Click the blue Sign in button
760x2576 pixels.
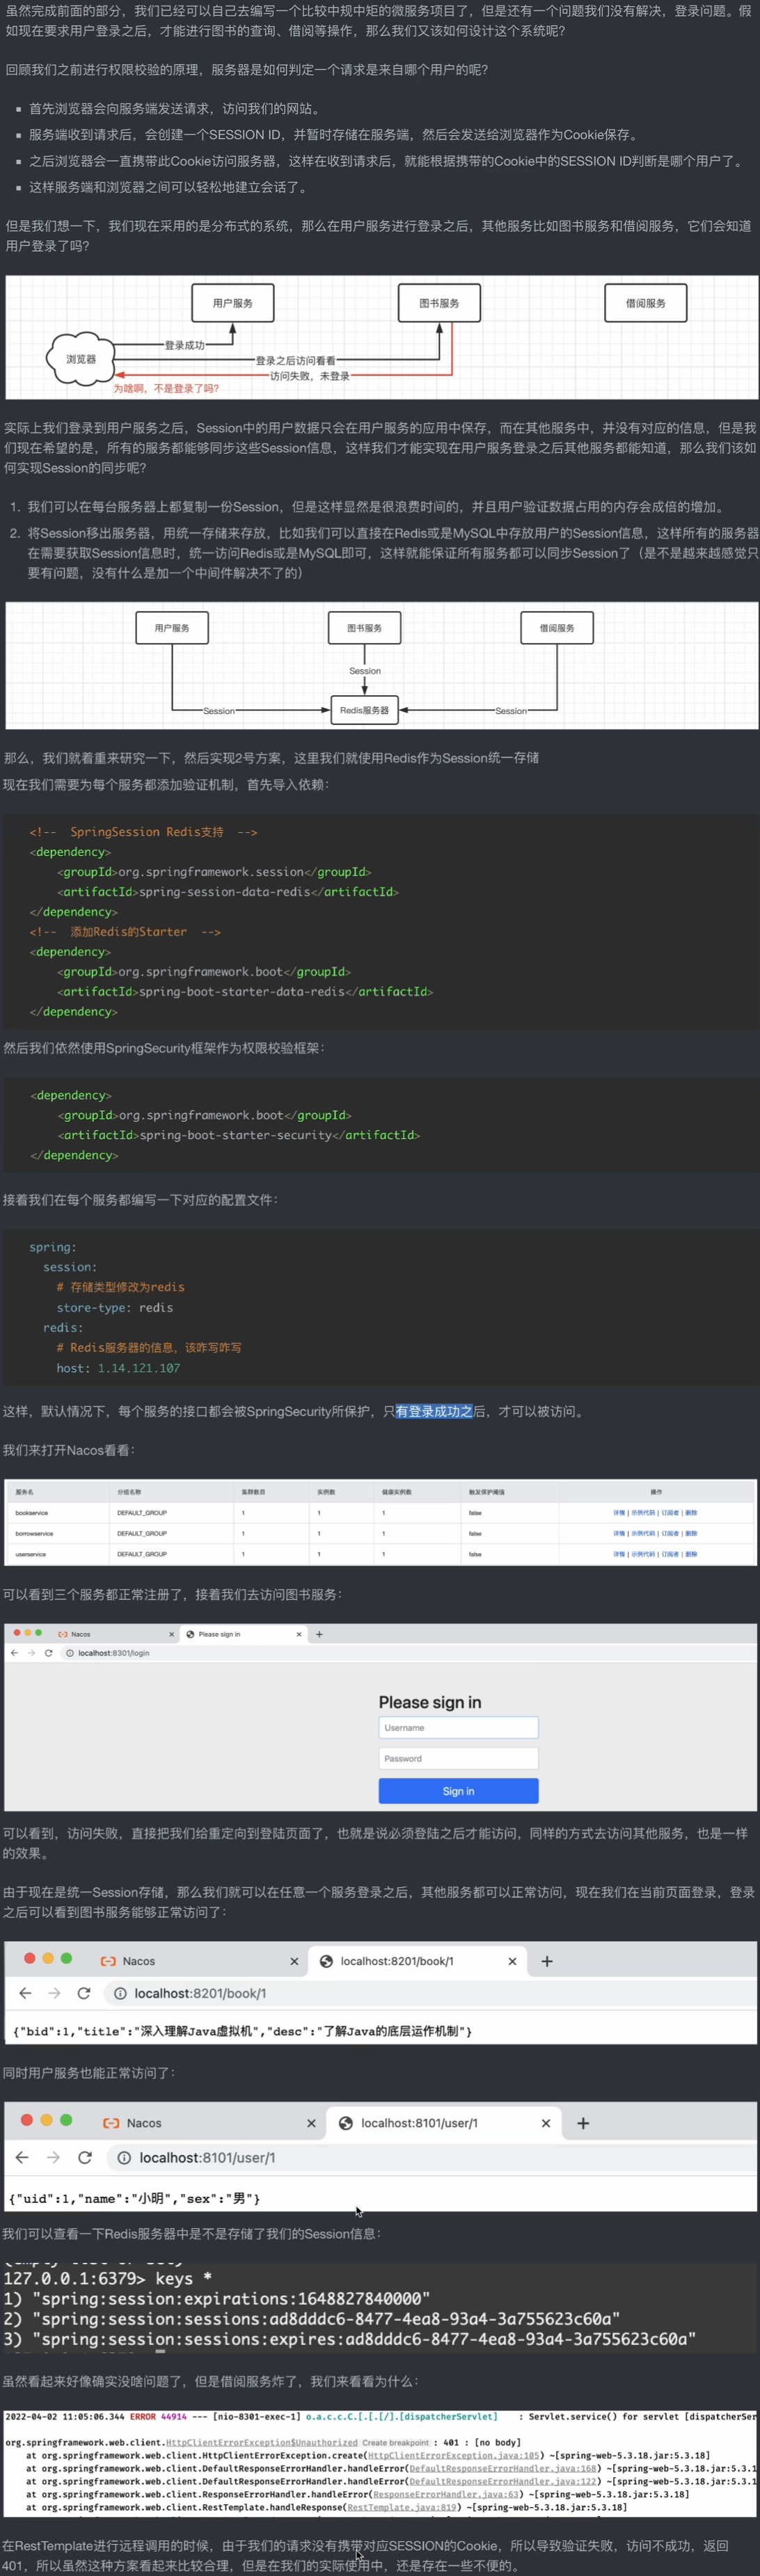pos(458,1791)
